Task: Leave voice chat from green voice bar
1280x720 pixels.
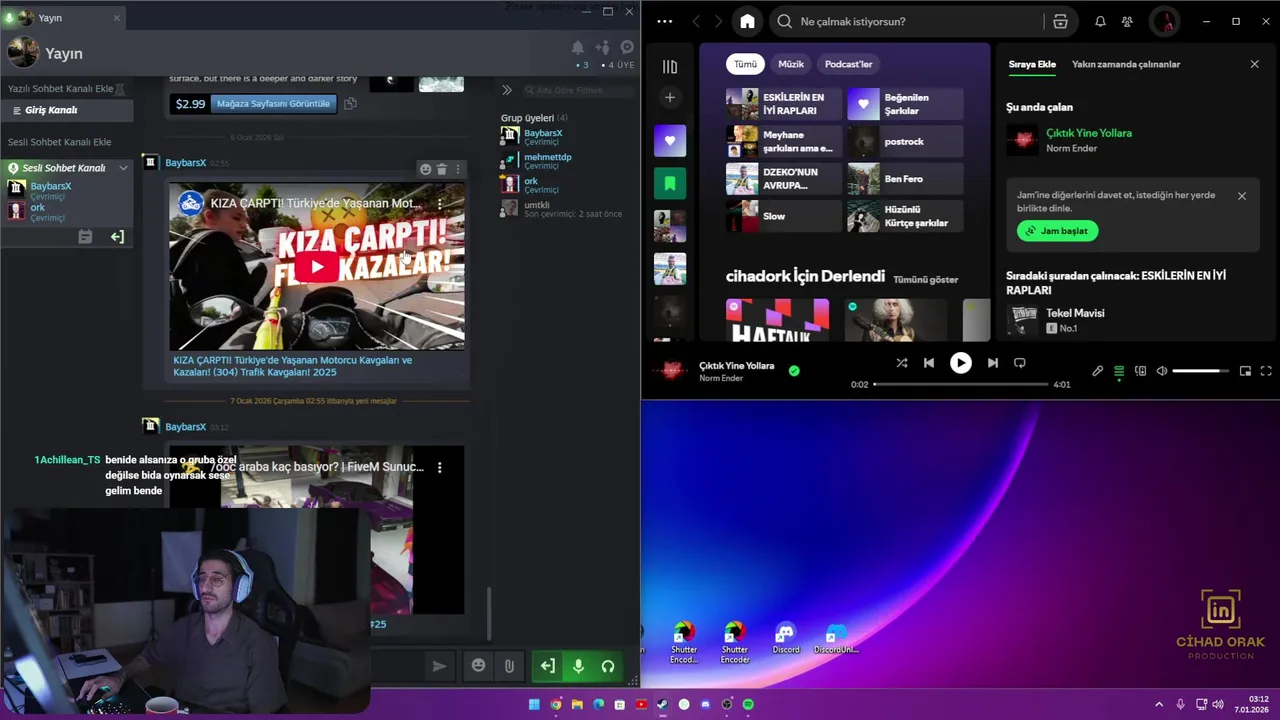Action: [x=548, y=666]
